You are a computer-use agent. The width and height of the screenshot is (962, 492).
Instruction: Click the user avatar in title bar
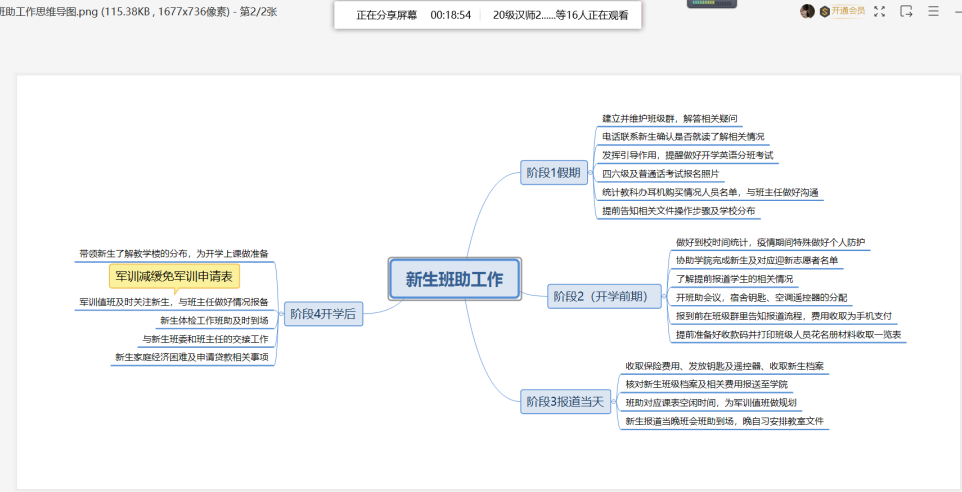point(807,11)
